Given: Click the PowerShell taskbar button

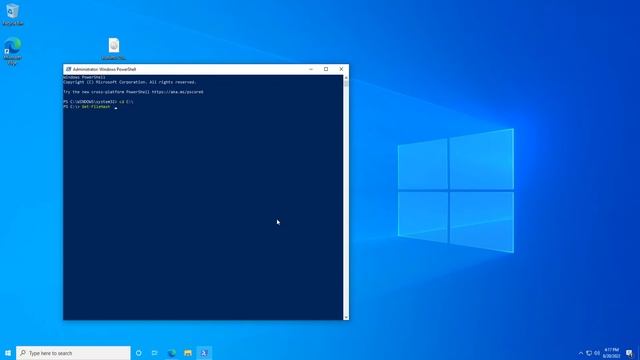Looking at the screenshot, I should [204, 353].
